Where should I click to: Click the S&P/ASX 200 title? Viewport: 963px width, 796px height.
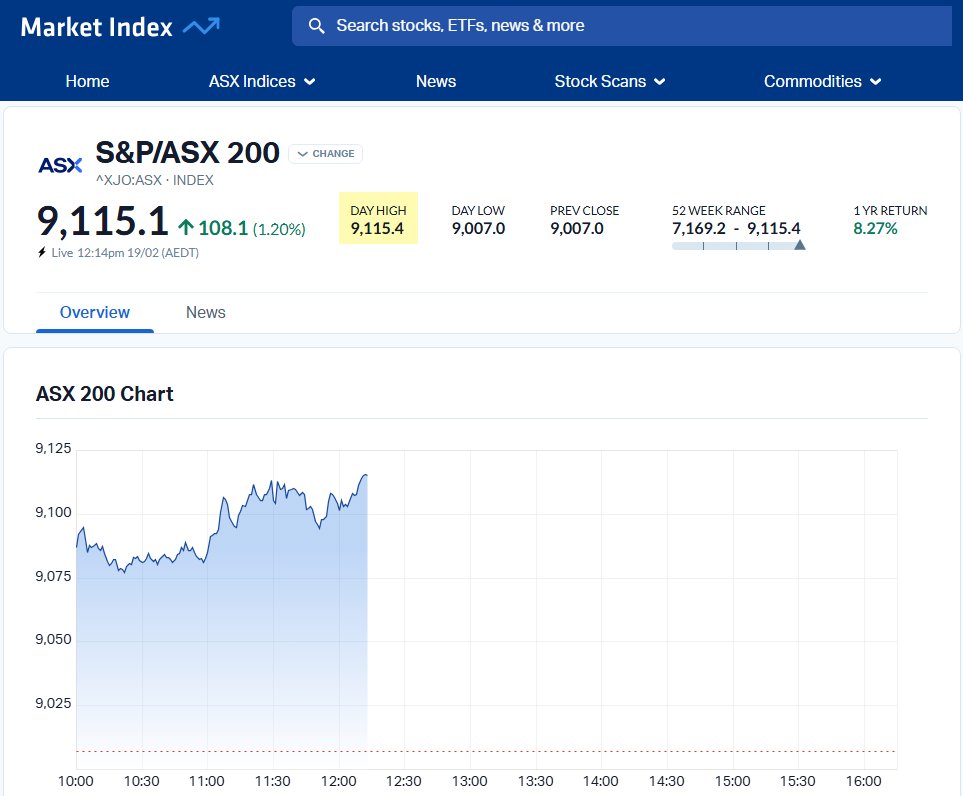187,153
